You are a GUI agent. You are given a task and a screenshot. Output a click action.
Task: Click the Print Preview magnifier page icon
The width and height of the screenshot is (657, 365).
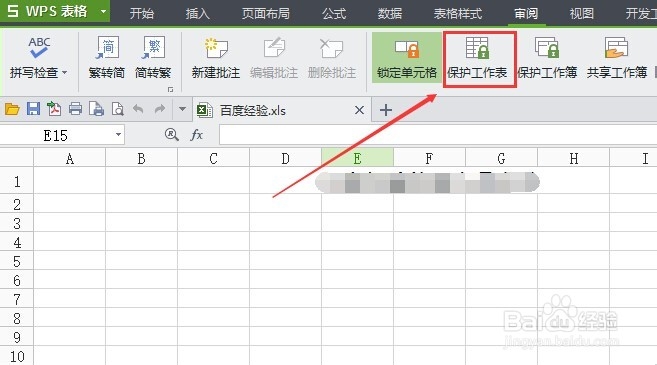coord(118,109)
